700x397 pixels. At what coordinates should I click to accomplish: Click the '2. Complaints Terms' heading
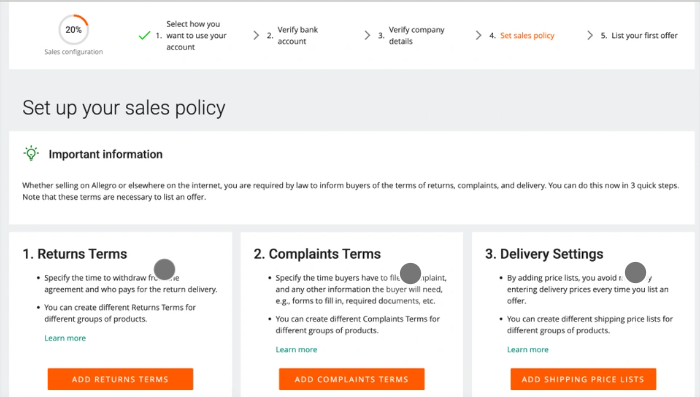(x=317, y=254)
